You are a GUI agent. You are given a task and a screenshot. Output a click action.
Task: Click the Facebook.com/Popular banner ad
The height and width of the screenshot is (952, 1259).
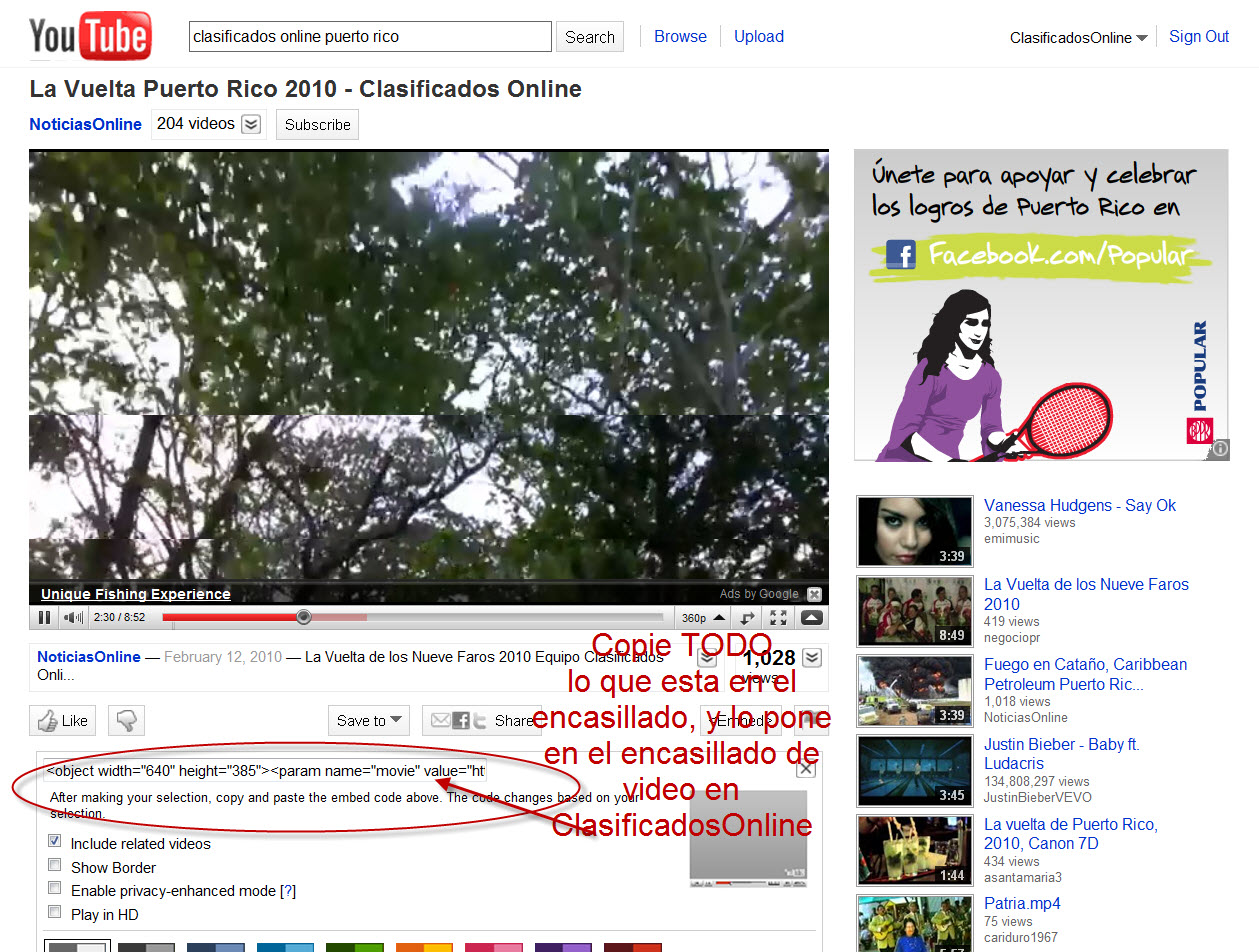(x=1041, y=305)
